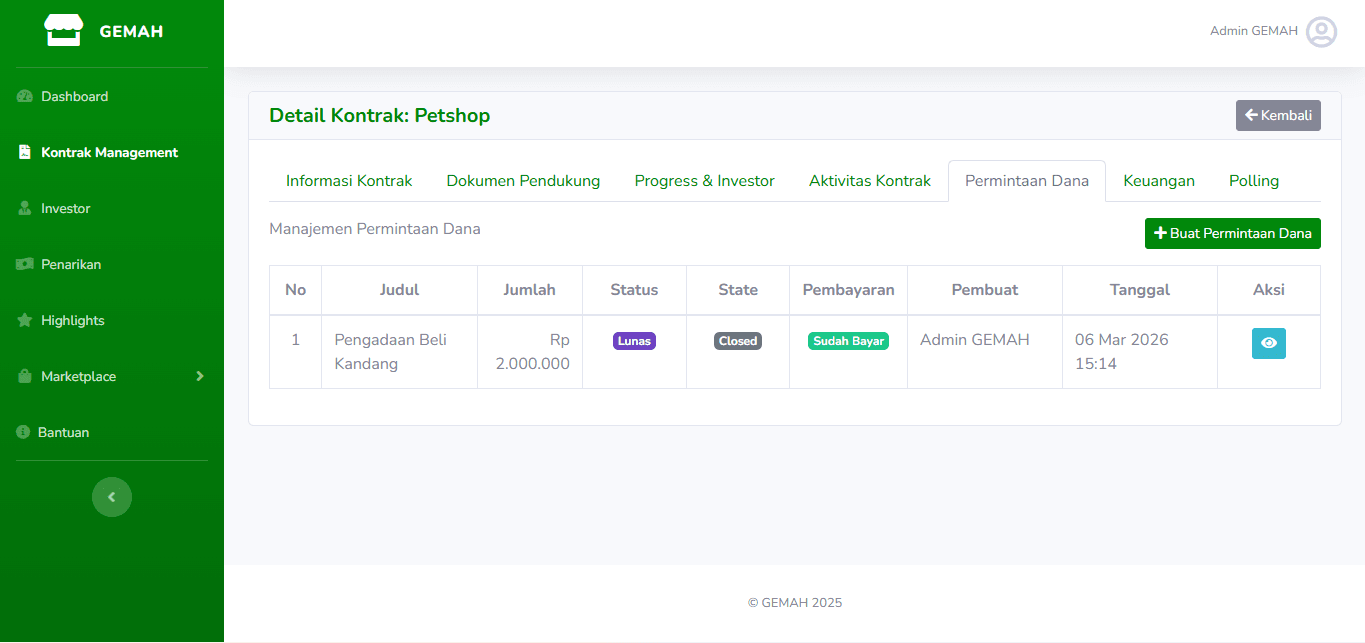Go to the Polling tab
This screenshot has width=1365, height=643.
click(1253, 181)
